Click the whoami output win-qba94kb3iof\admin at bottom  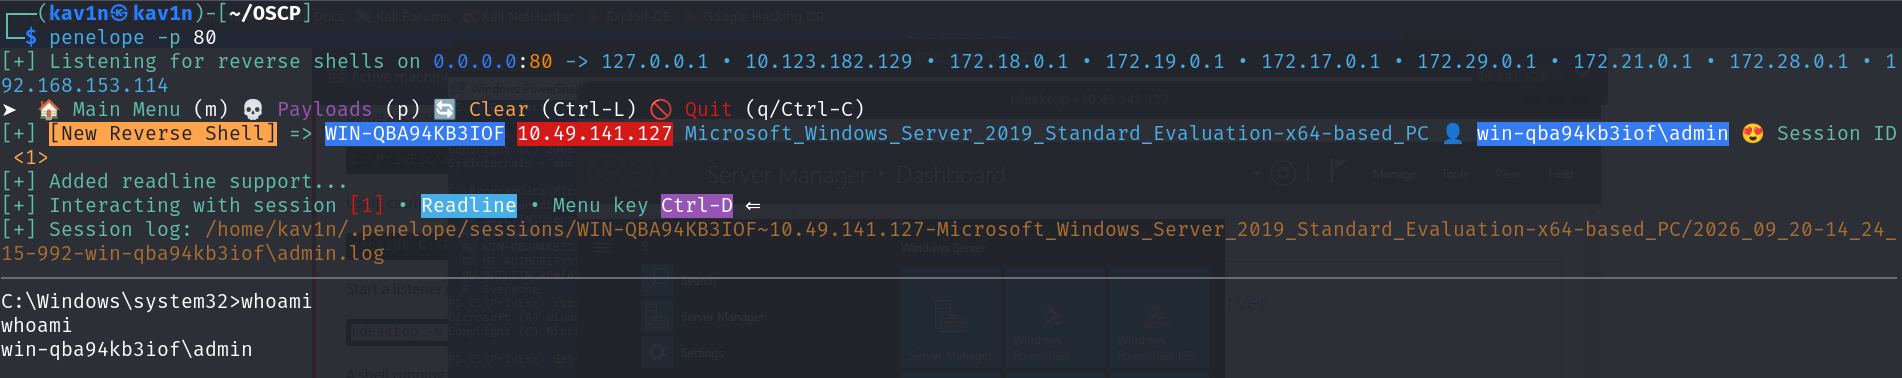[x=127, y=349]
